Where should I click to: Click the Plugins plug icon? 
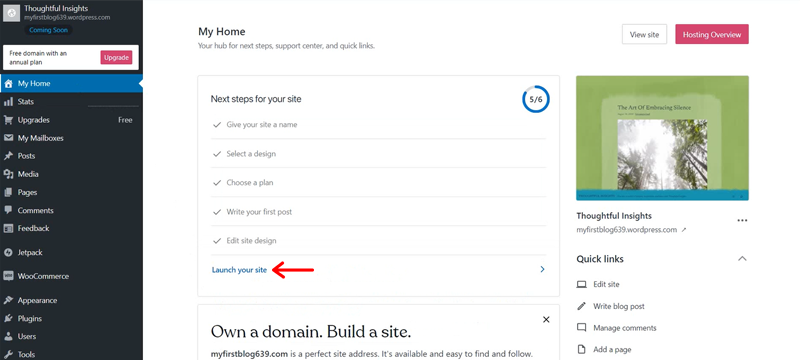[x=8, y=318]
